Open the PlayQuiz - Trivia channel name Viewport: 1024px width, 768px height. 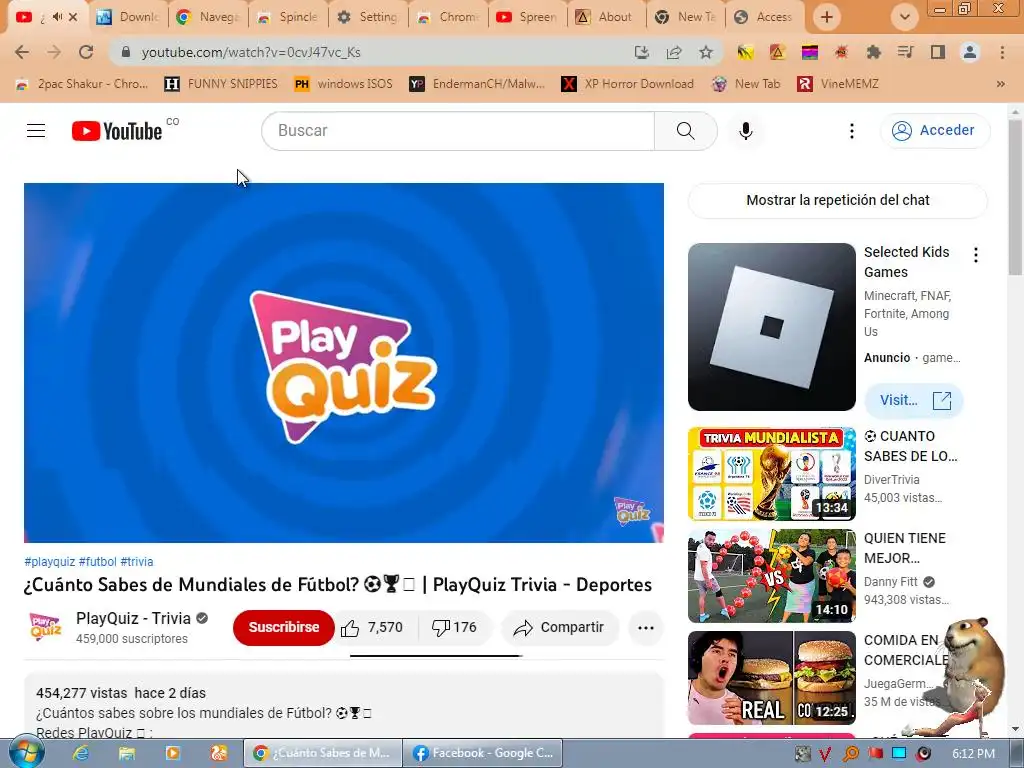(x=133, y=618)
